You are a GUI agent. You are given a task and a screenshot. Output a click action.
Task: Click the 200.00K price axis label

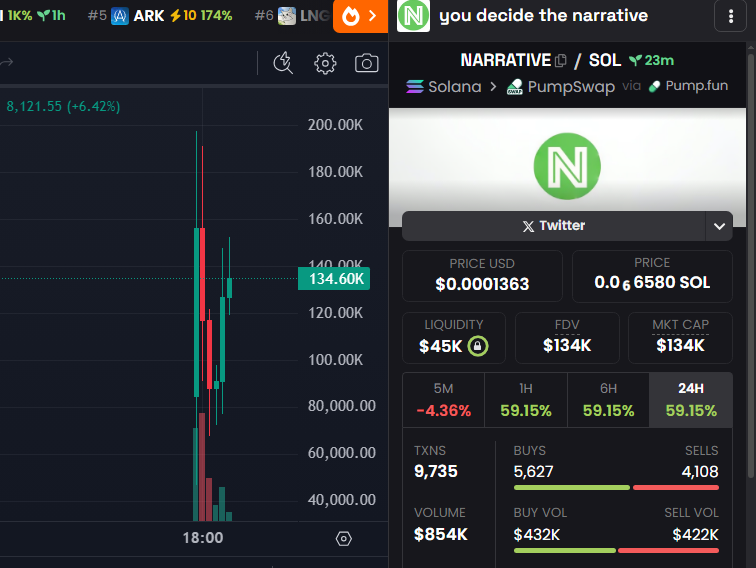(x=336, y=125)
